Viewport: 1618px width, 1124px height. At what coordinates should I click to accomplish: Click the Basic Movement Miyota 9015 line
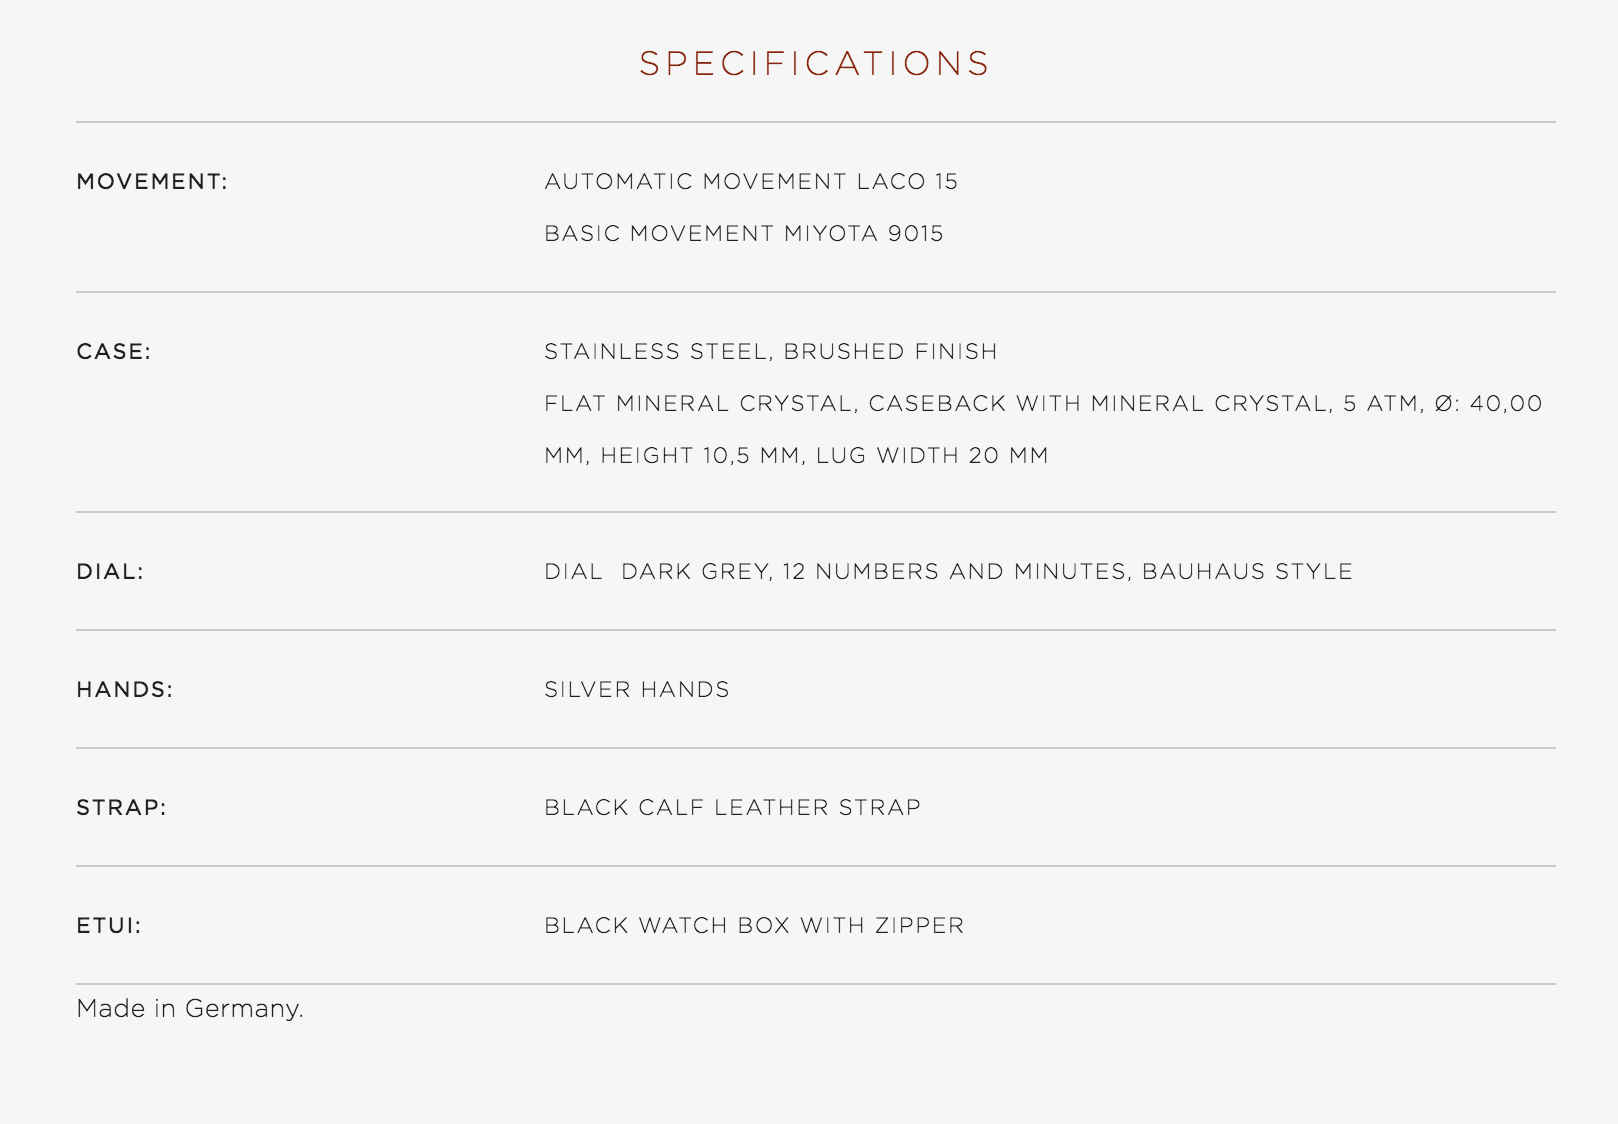point(744,234)
